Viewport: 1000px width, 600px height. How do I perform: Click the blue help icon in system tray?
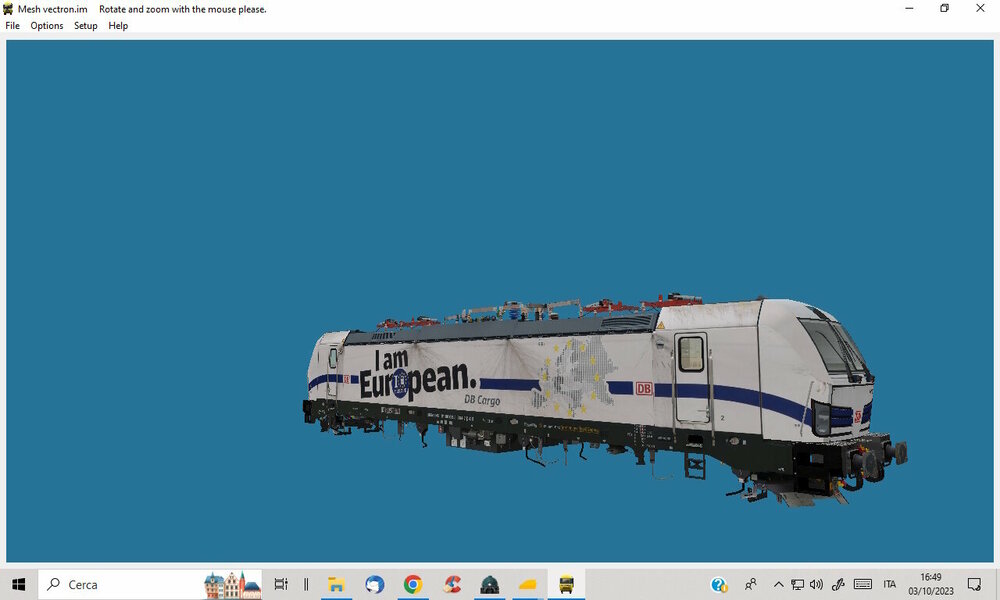coord(719,584)
